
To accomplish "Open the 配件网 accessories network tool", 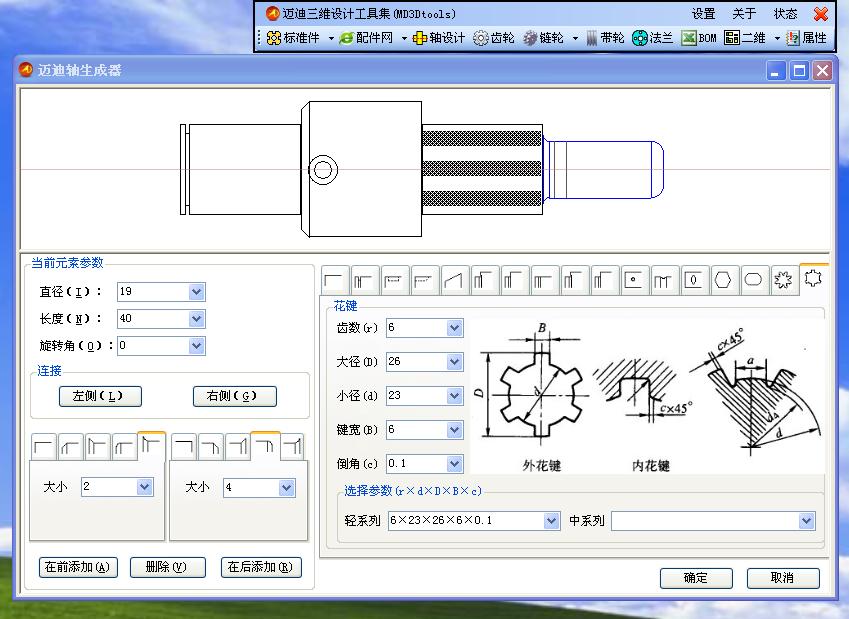I will pos(366,38).
